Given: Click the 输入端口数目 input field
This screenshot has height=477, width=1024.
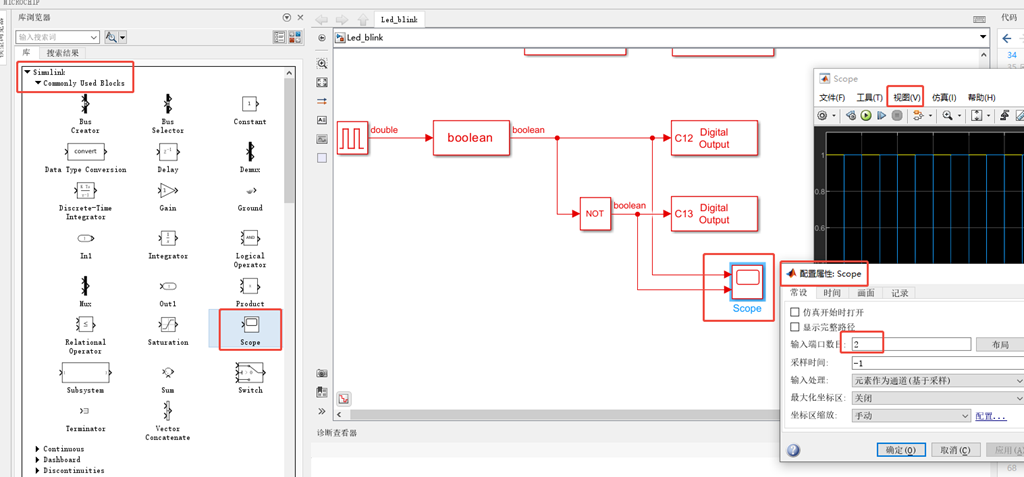Looking at the screenshot, I should (912, 344).
